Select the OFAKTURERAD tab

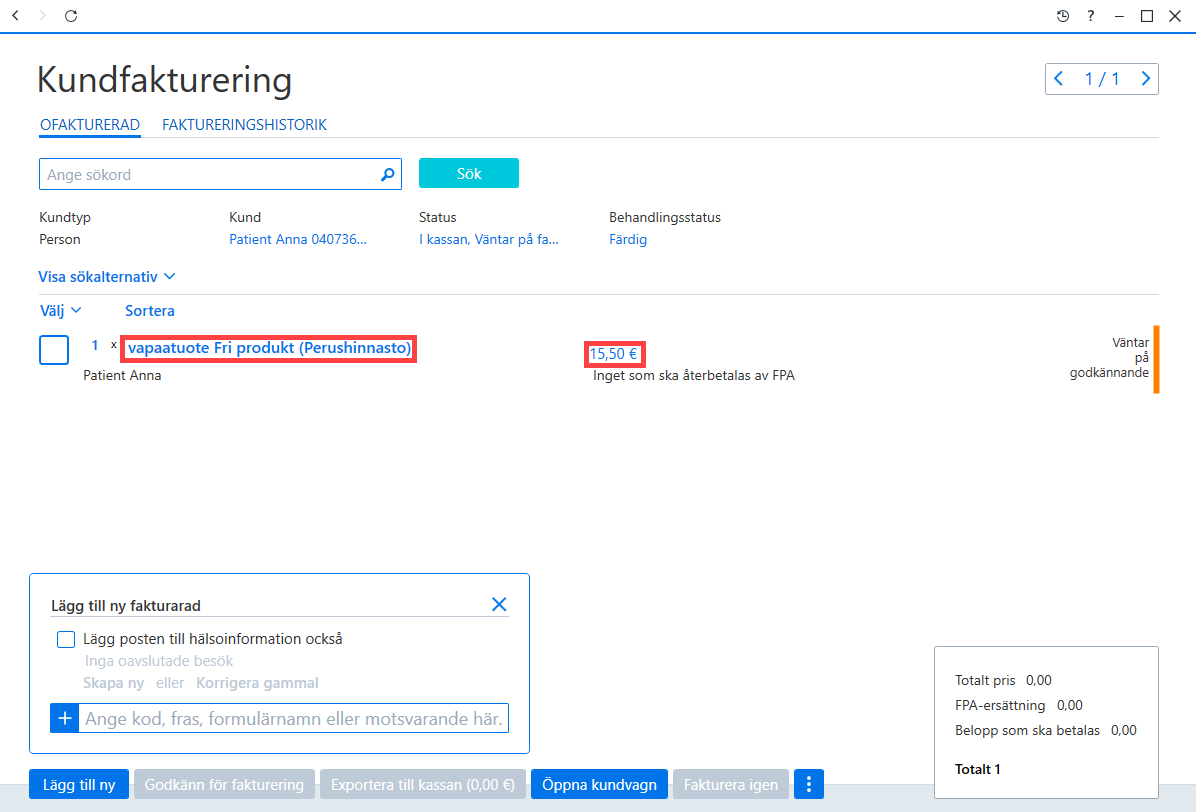(90, 125)
